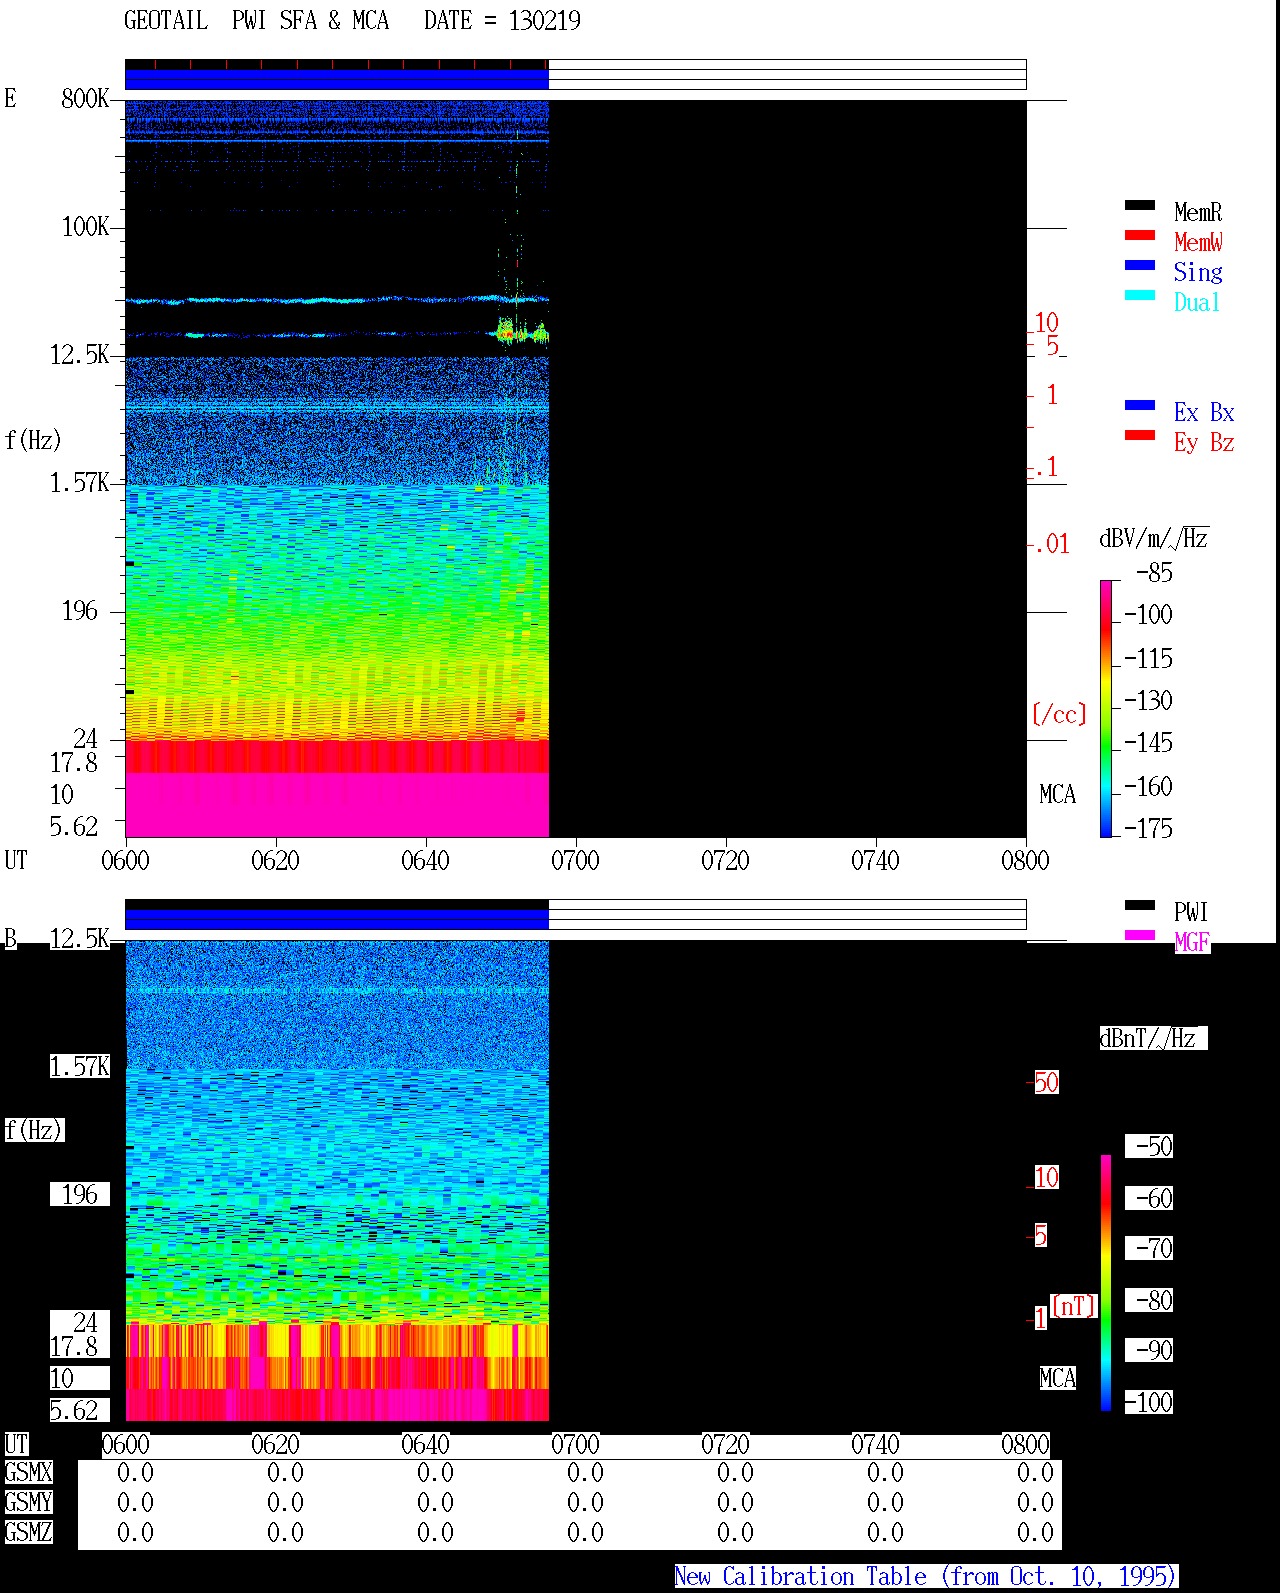Viewport: 1280px width, 1593px height.
Task: Click the MemR legend label
Action: tap(1198, 212)
